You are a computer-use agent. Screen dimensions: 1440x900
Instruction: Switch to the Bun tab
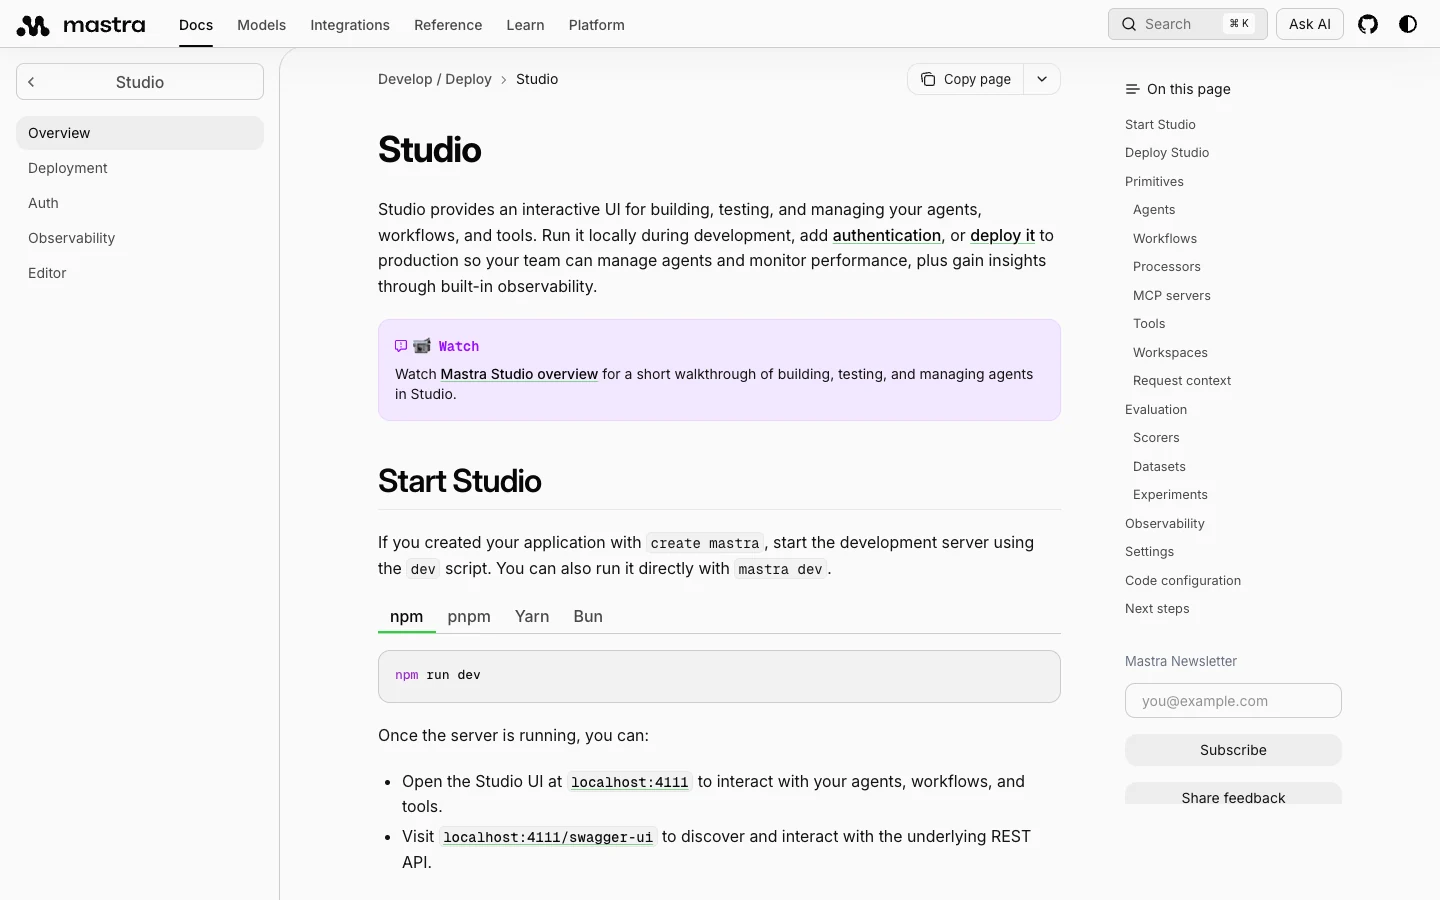point(588,616)
